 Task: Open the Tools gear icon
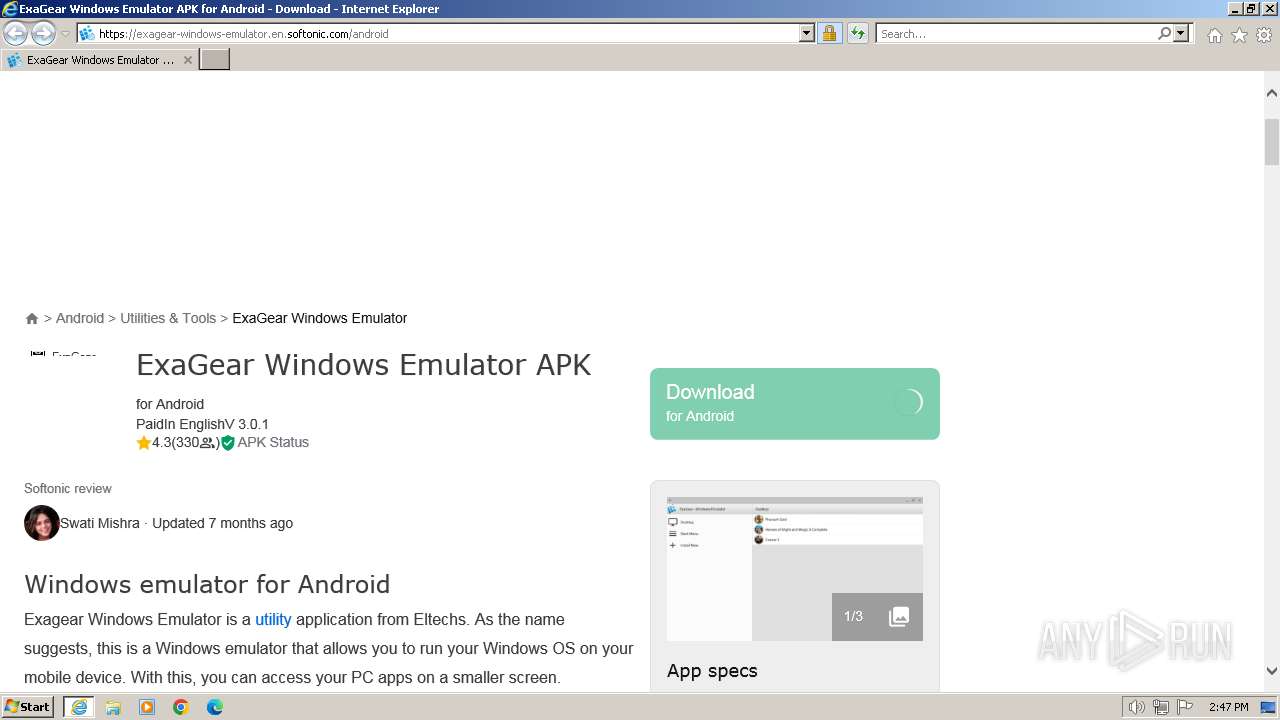tap(1264, 35)
